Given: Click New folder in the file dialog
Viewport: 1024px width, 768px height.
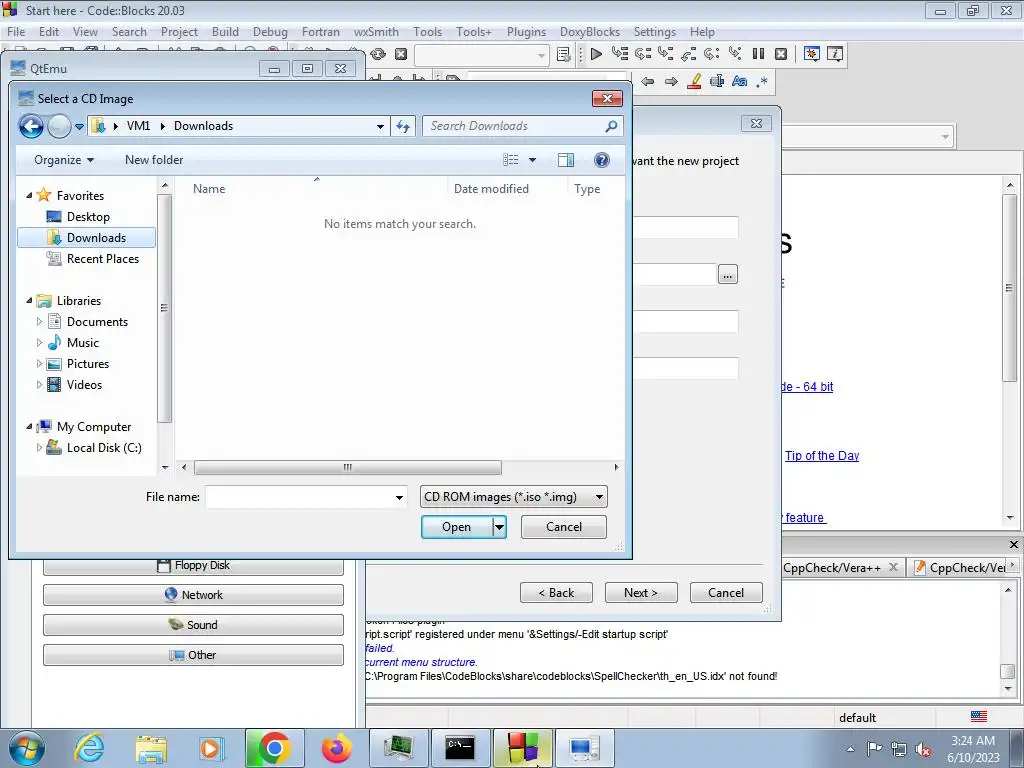Looking at the screenshot, I should [154, 160].
